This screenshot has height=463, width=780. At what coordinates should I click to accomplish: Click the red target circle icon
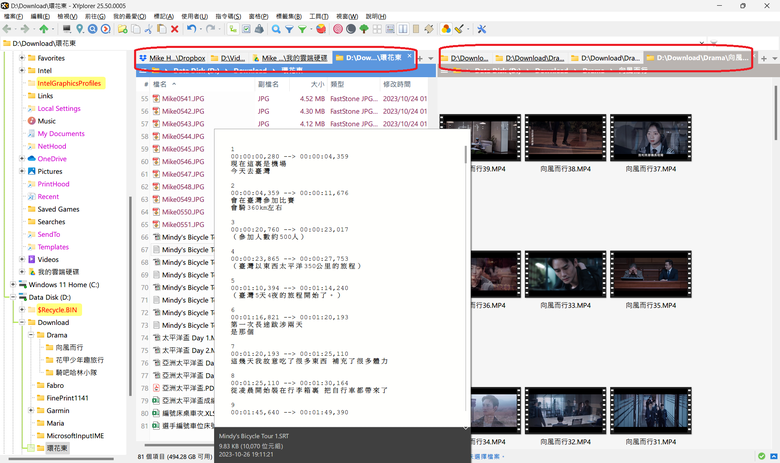click(338, 29)
